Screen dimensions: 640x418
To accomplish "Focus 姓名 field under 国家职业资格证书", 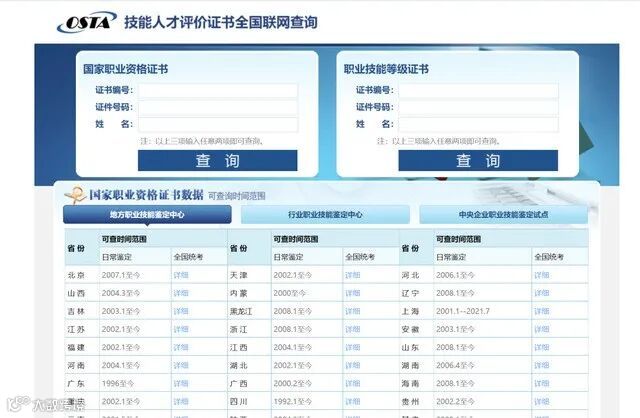I will coord(218,125).
